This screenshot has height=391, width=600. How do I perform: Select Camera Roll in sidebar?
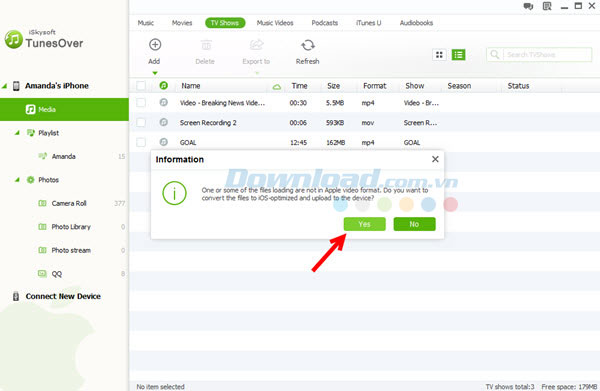(69, 204)
